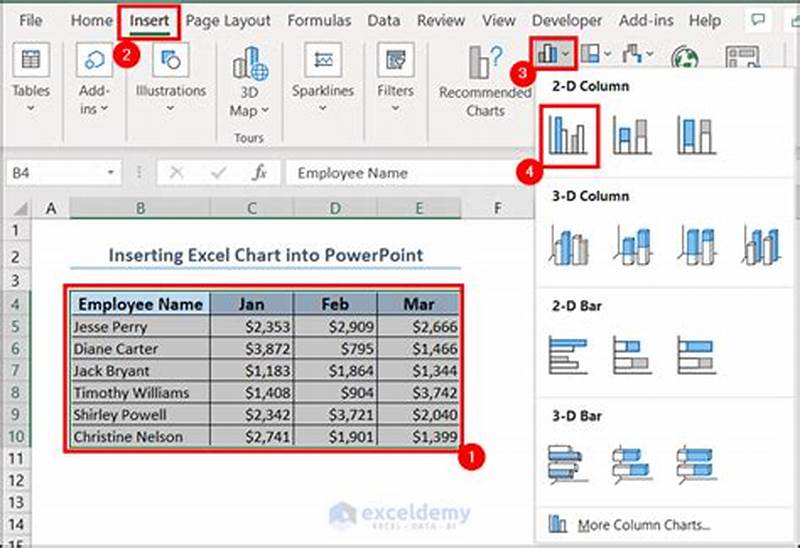Select 3-D Clustered Bar chart

coord(568,464)
